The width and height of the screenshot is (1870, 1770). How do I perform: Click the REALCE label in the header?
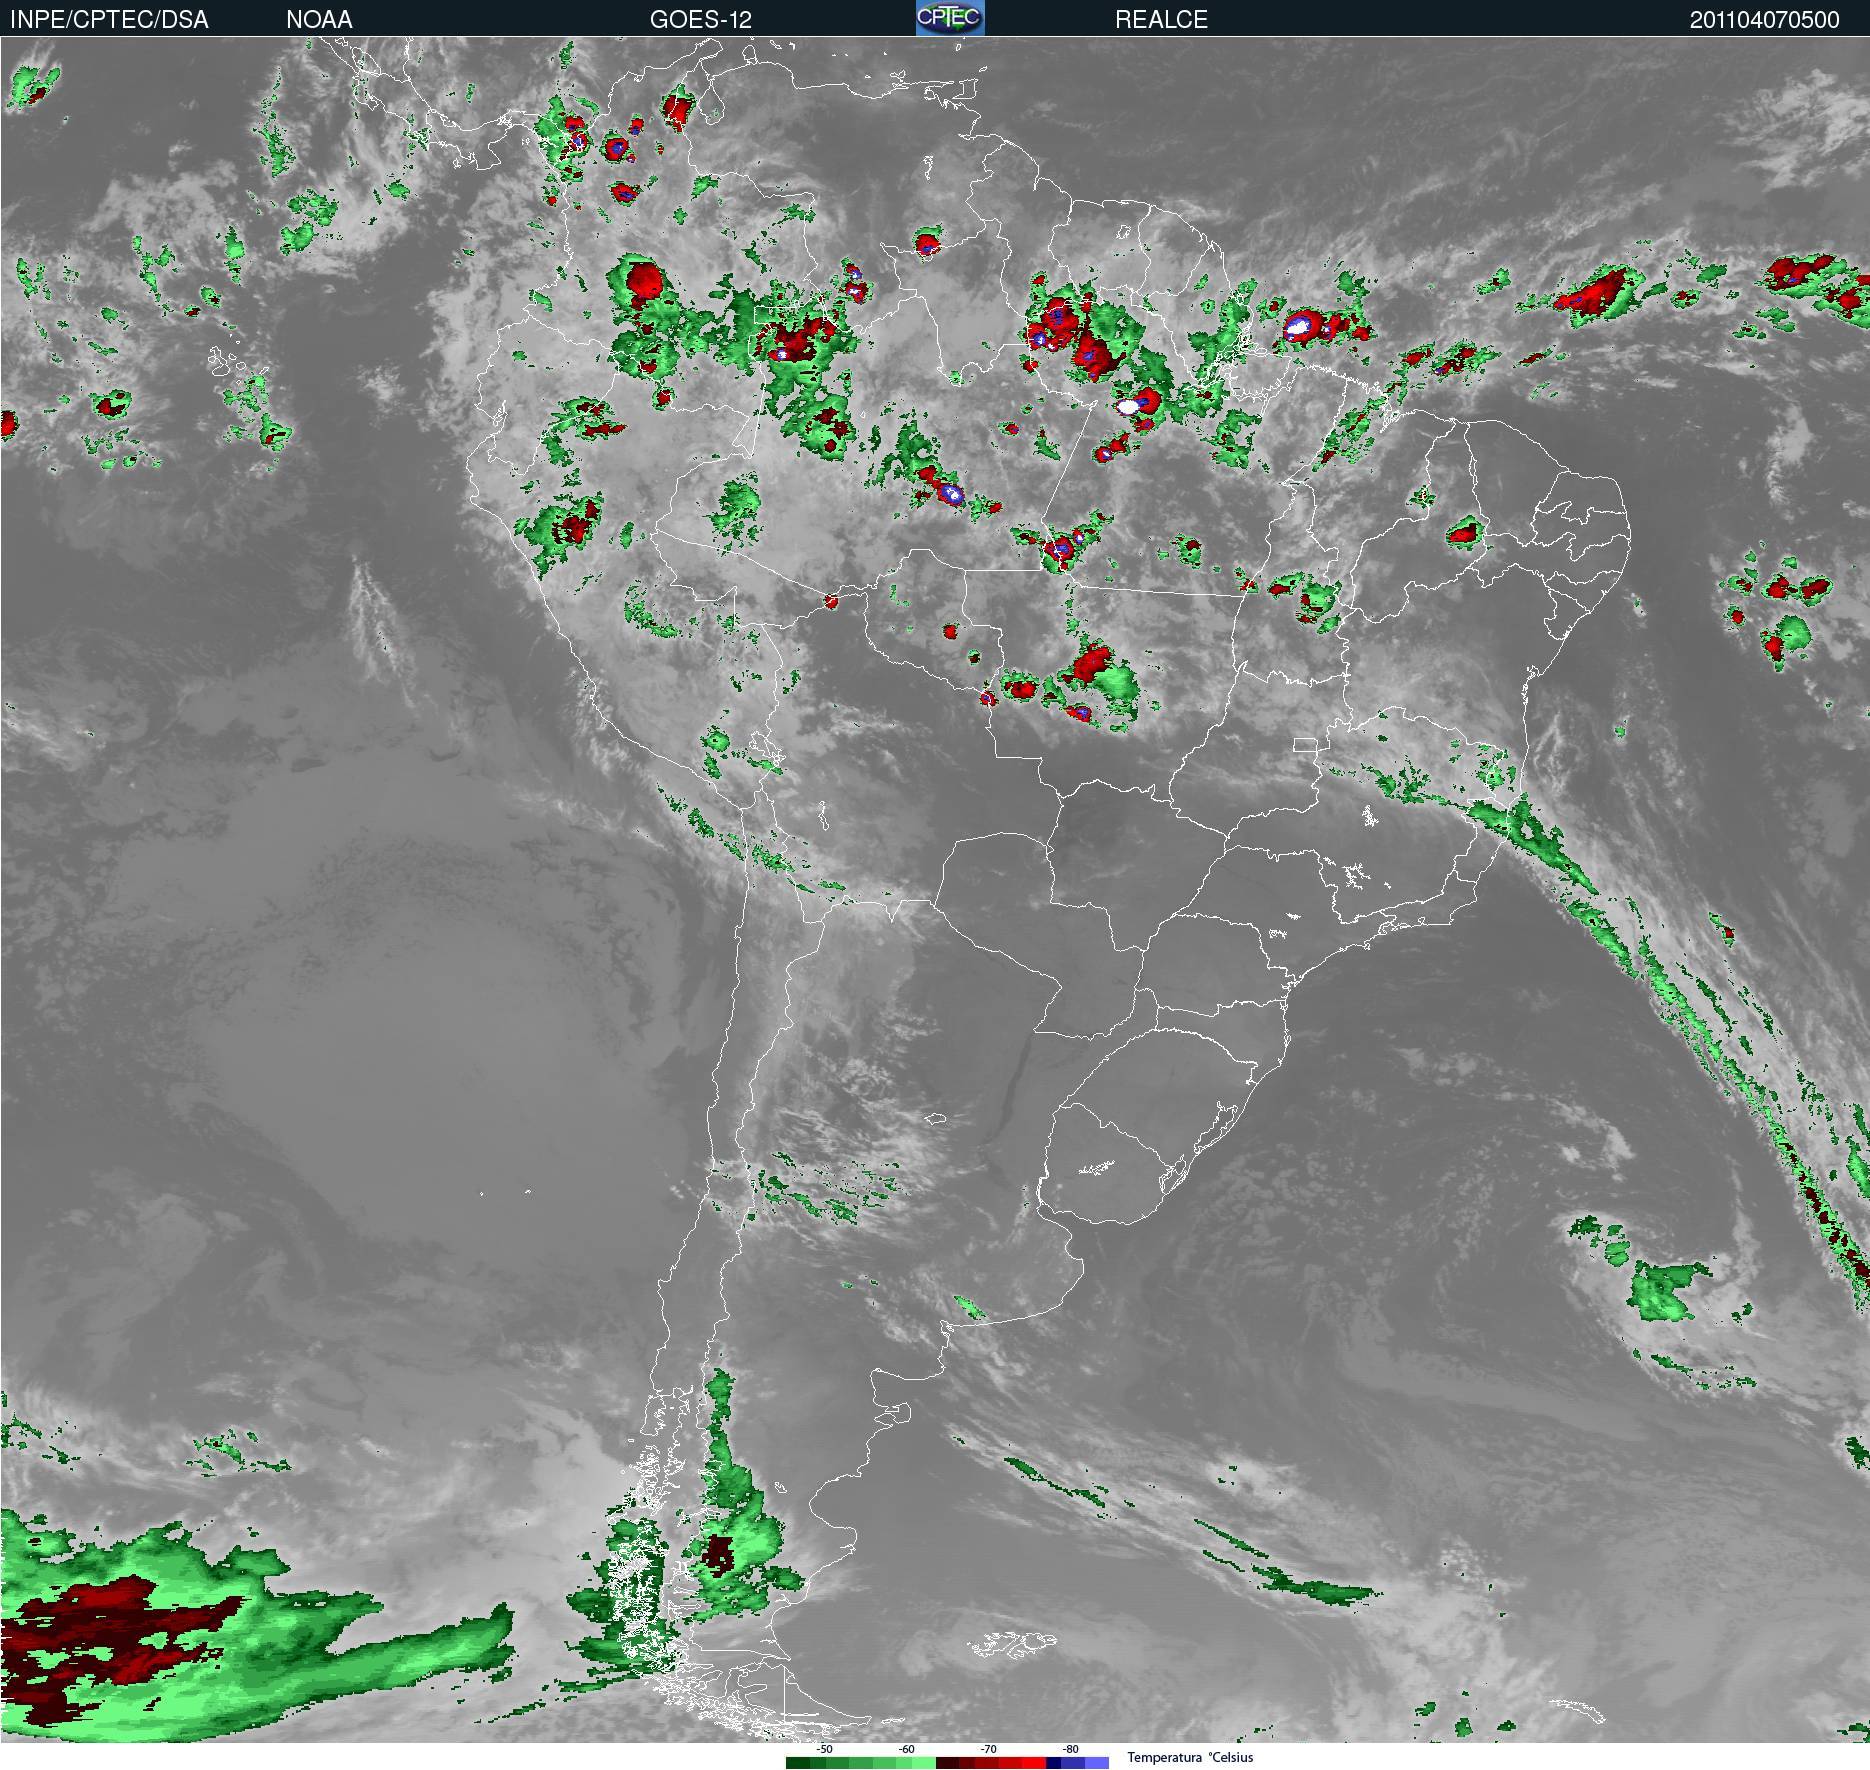(1161, 19)
